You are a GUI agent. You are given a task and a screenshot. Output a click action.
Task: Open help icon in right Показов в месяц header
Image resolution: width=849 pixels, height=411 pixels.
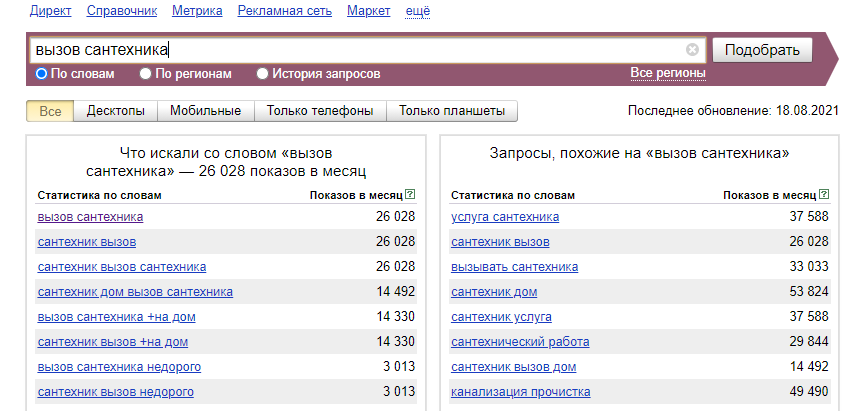(x=824, y=194)
